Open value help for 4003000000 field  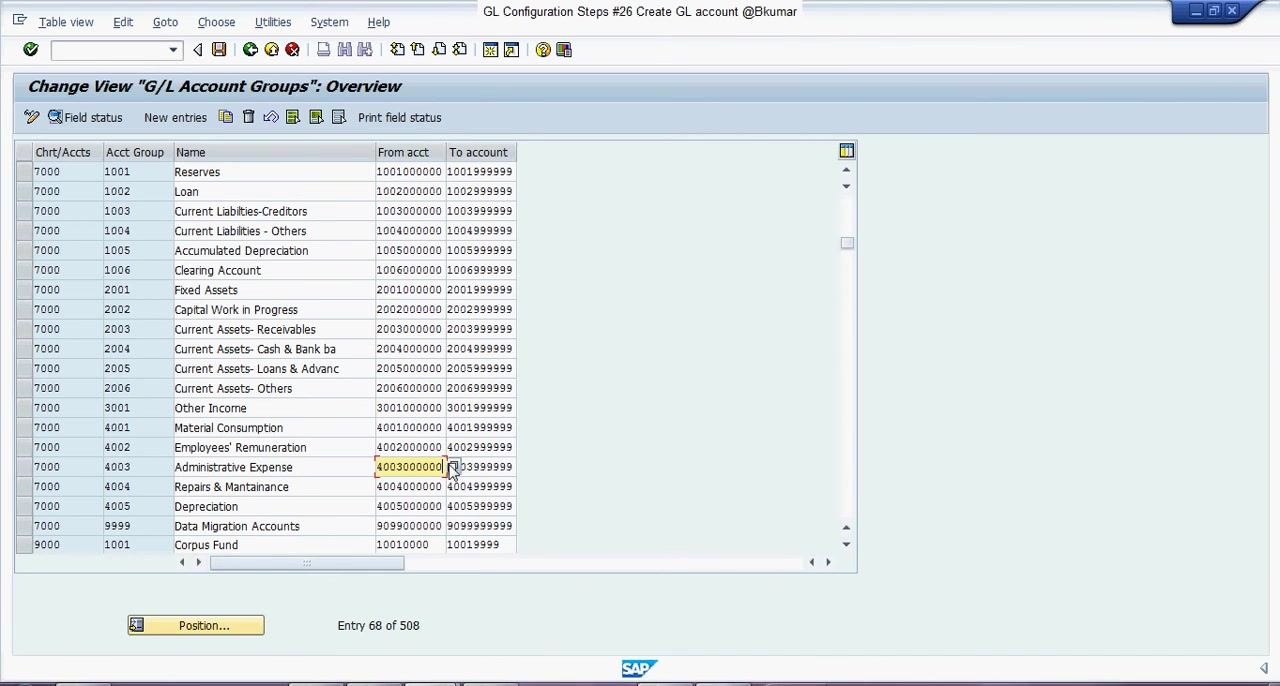point(452,467)
